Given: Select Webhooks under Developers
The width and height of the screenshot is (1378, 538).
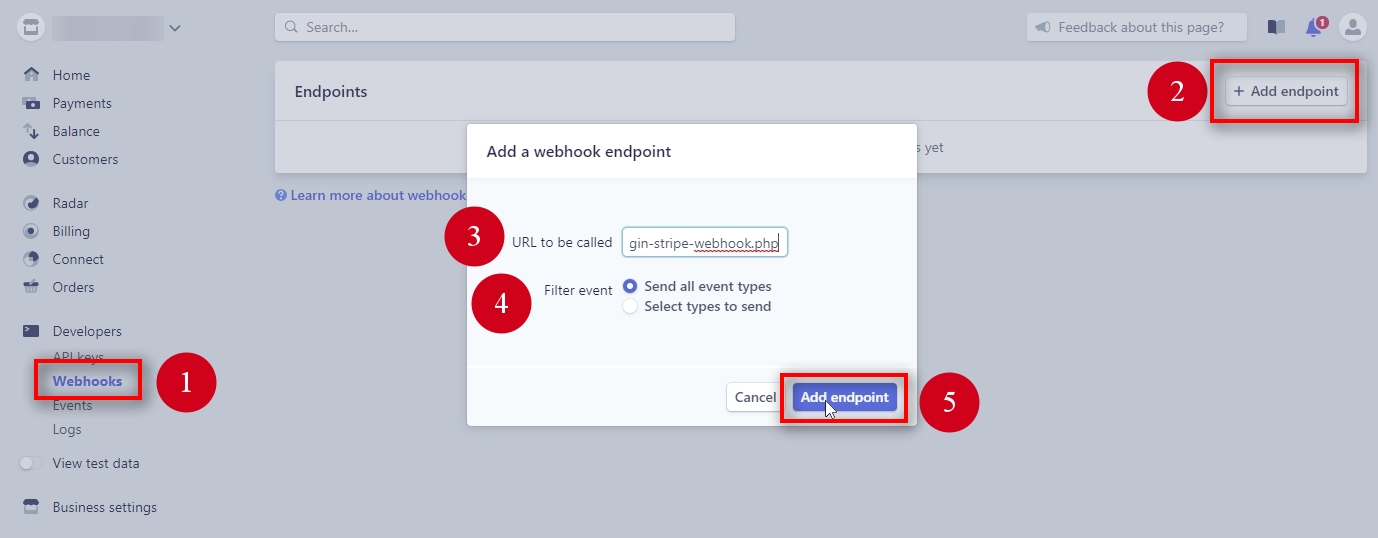Looking at the screenshot, I should 87,381.
